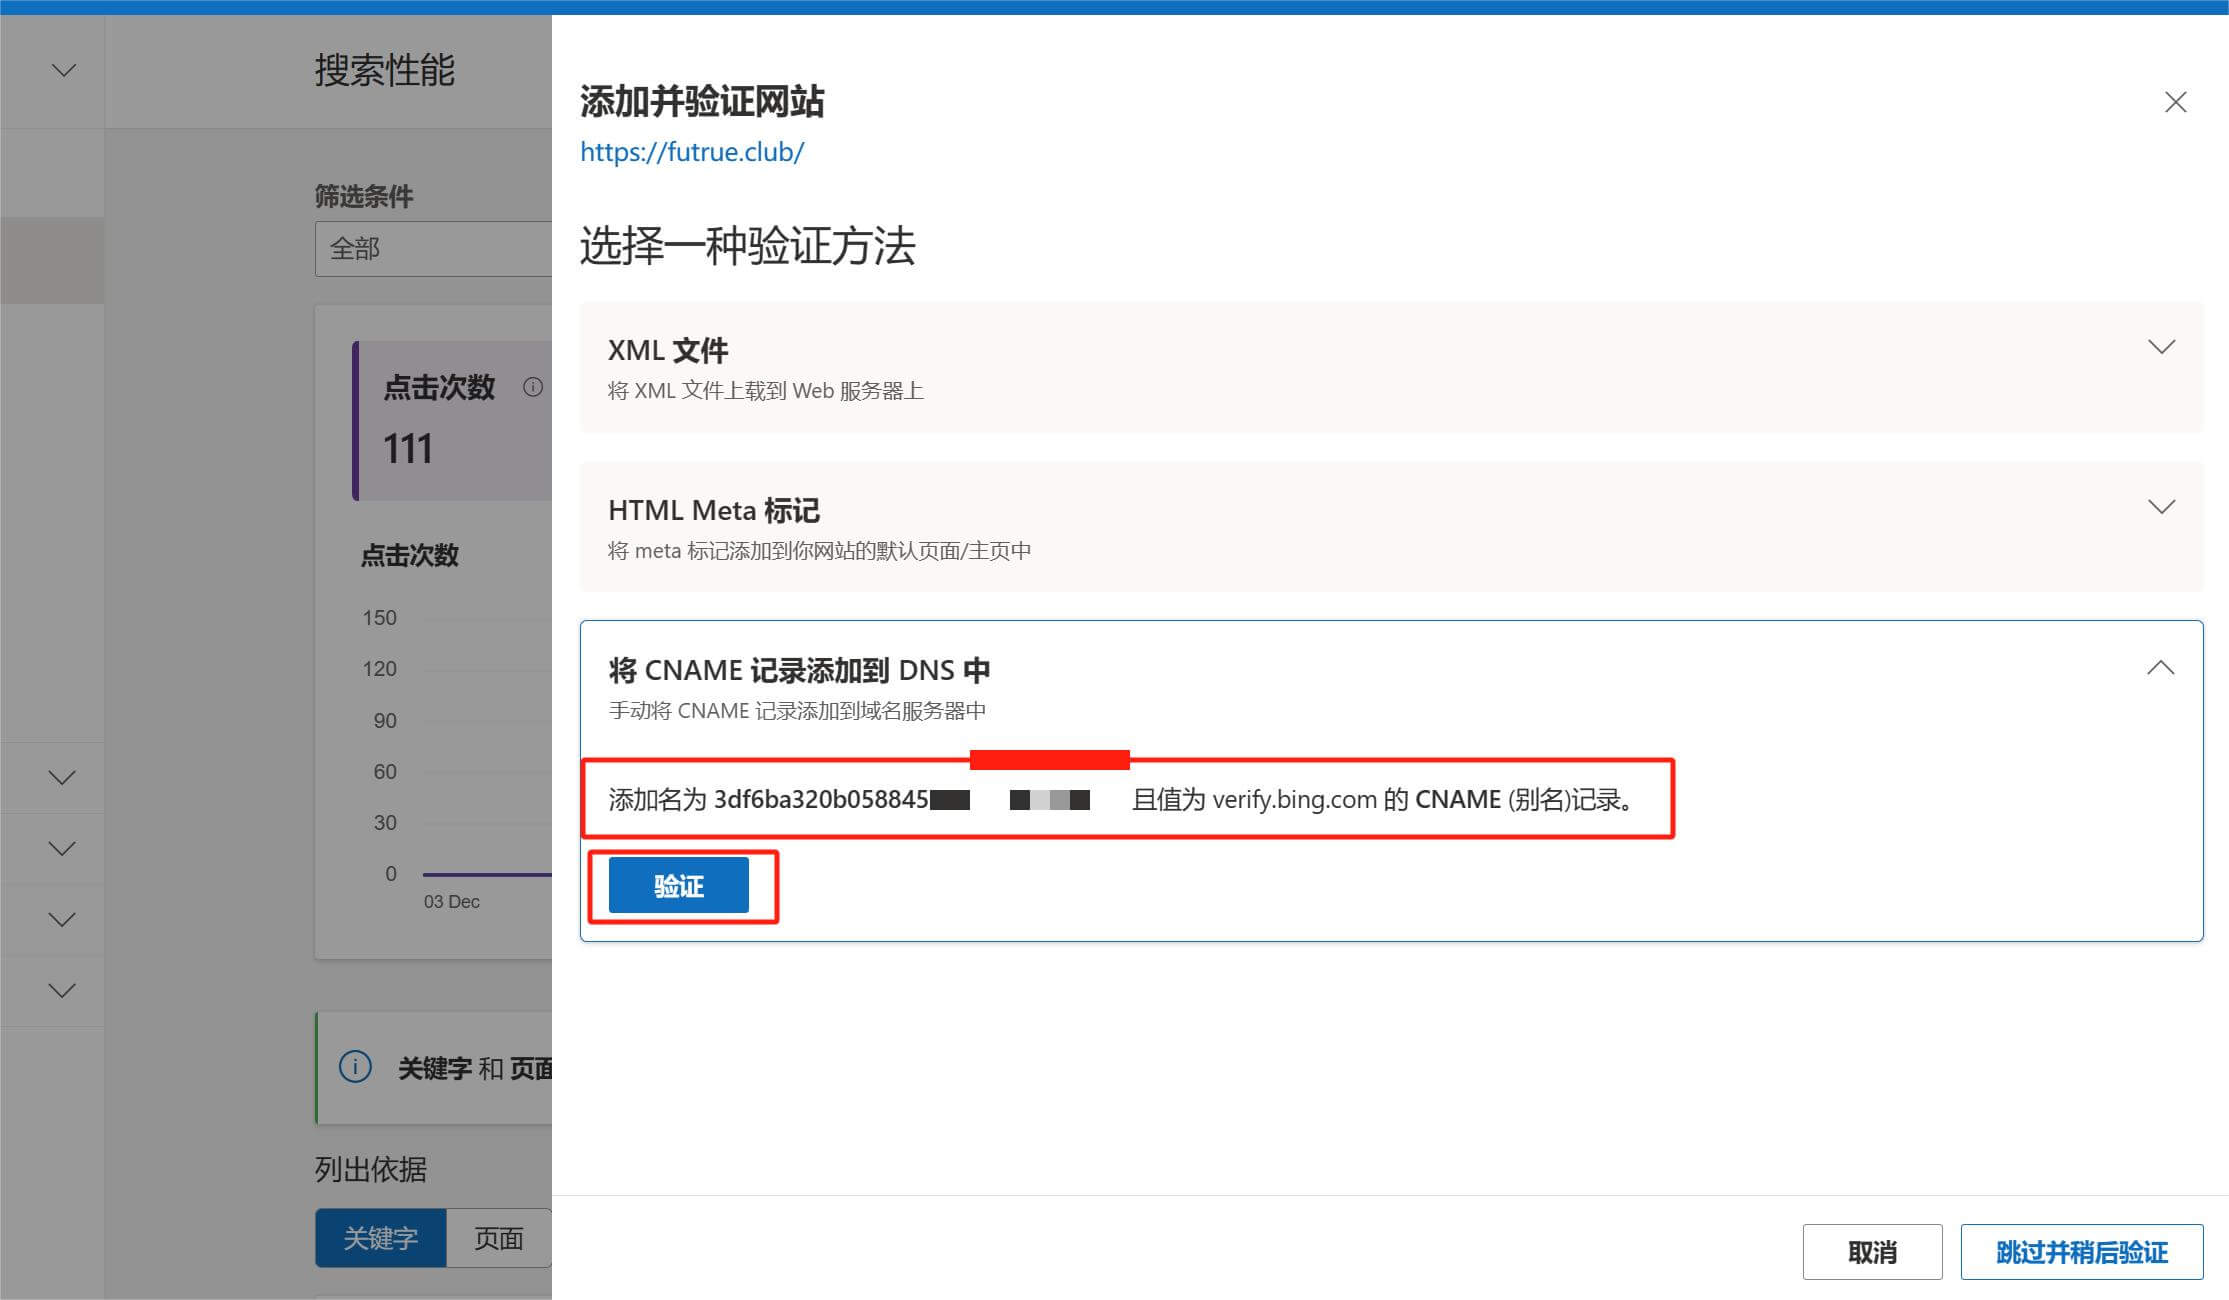Close the 添加并验证网站 dialog with the X
The image size is (2229, 1300).
coord(2176,102)
